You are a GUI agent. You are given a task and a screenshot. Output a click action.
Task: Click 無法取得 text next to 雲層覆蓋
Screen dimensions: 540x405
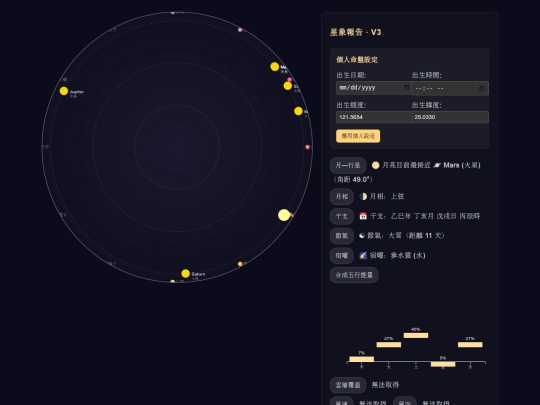click(385, 385)
